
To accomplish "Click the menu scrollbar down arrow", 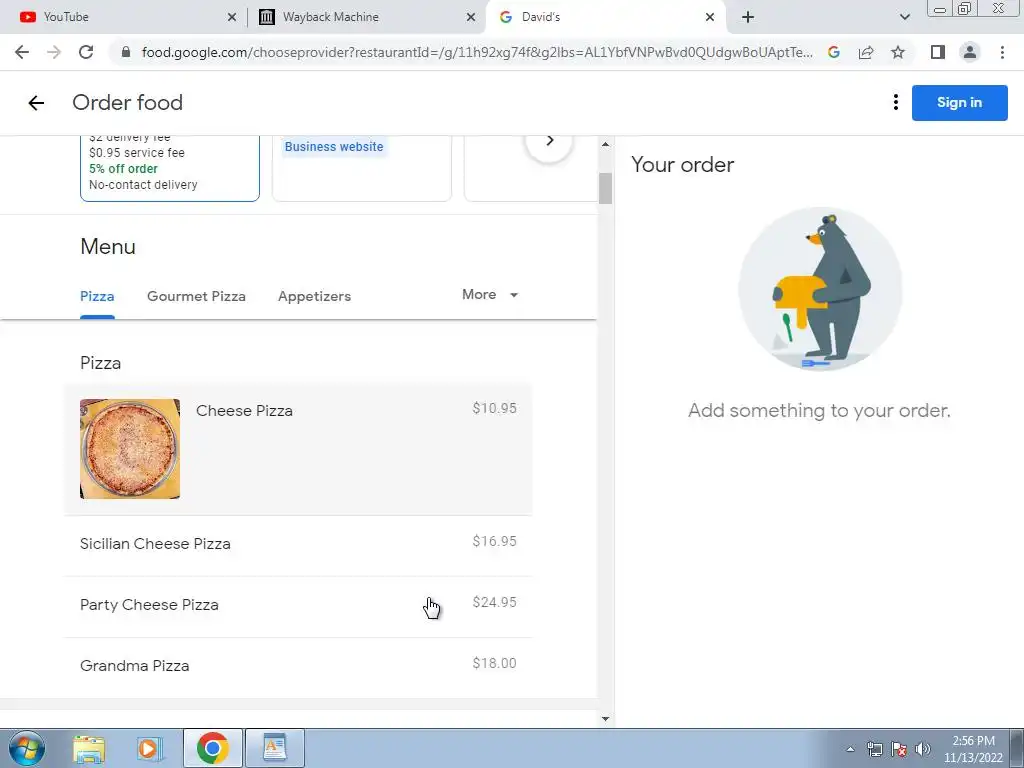I will [x=605, y=718].
